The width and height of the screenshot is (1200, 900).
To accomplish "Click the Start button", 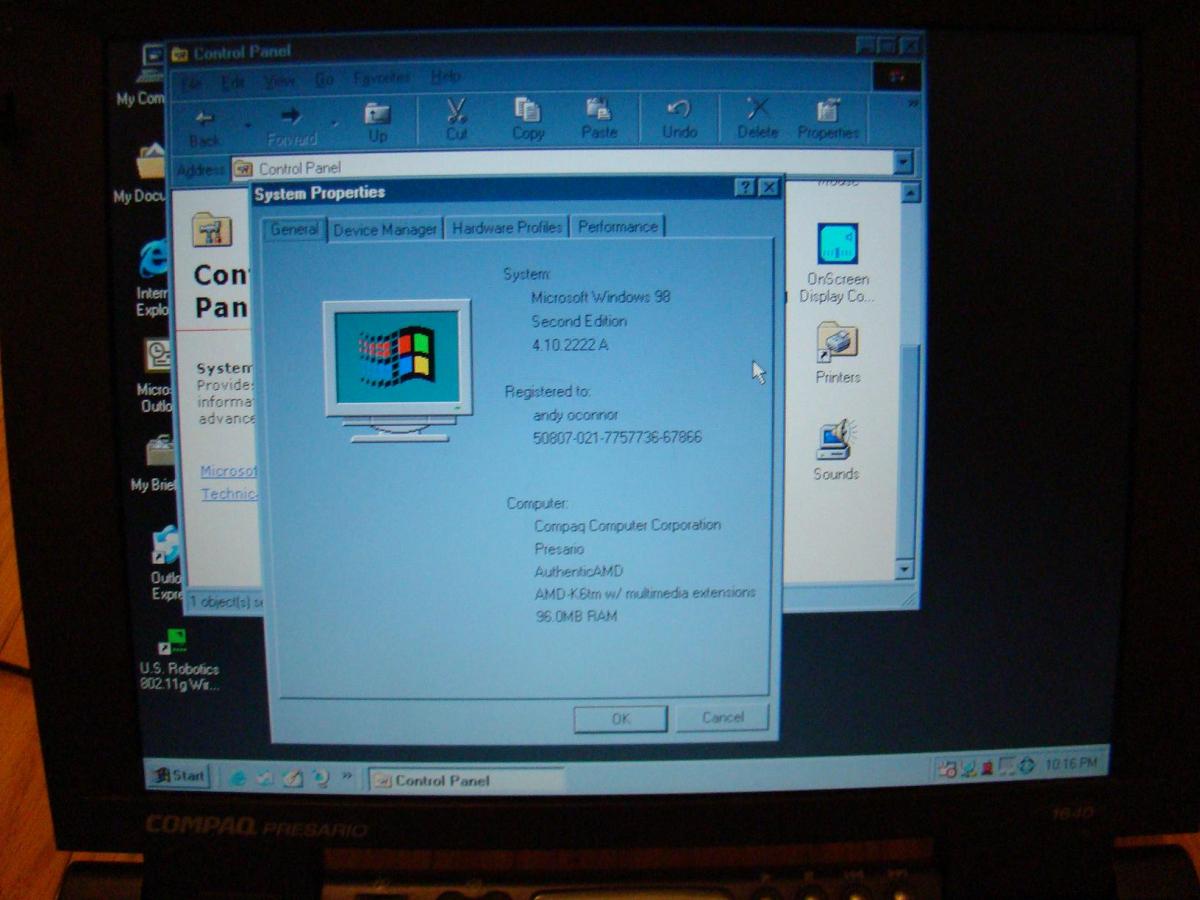I will point(178,775).
